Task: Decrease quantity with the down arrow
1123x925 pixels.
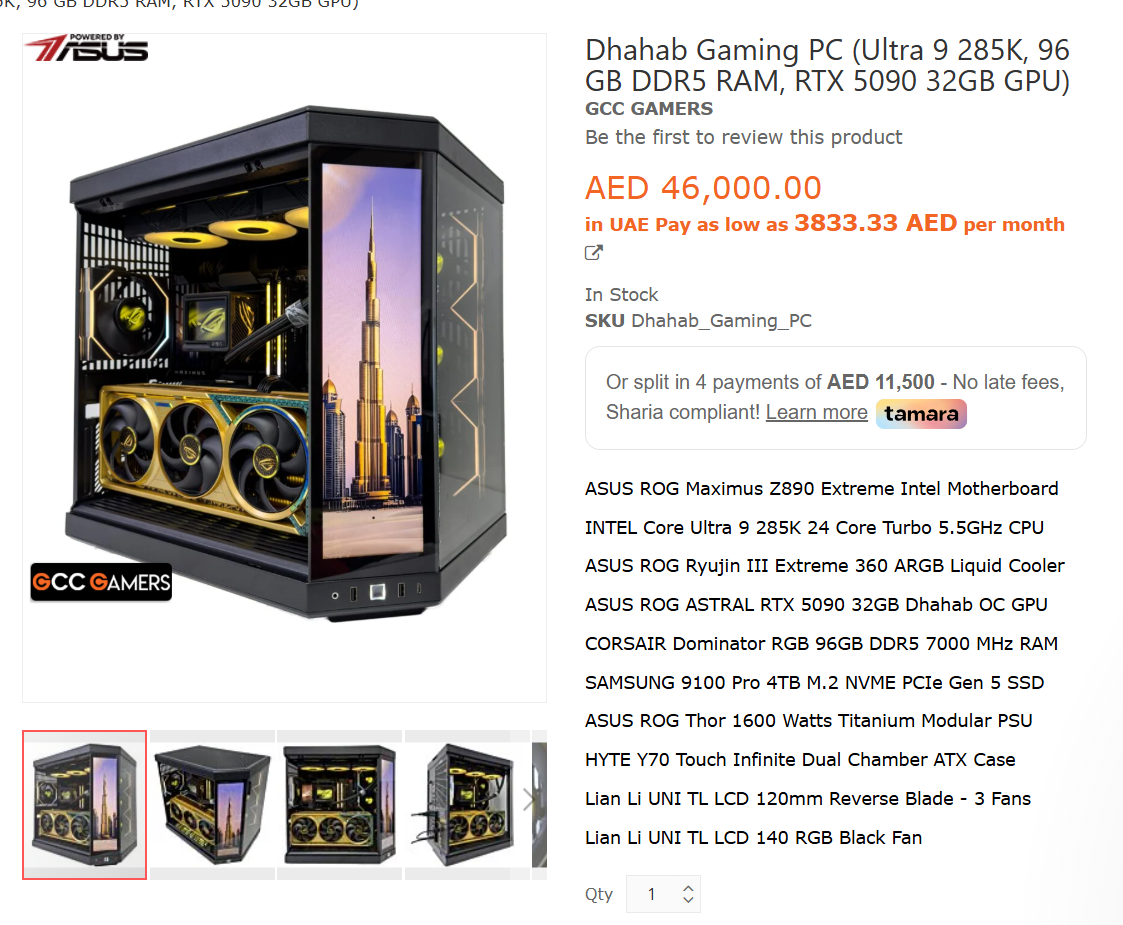Action: [688, 900]
